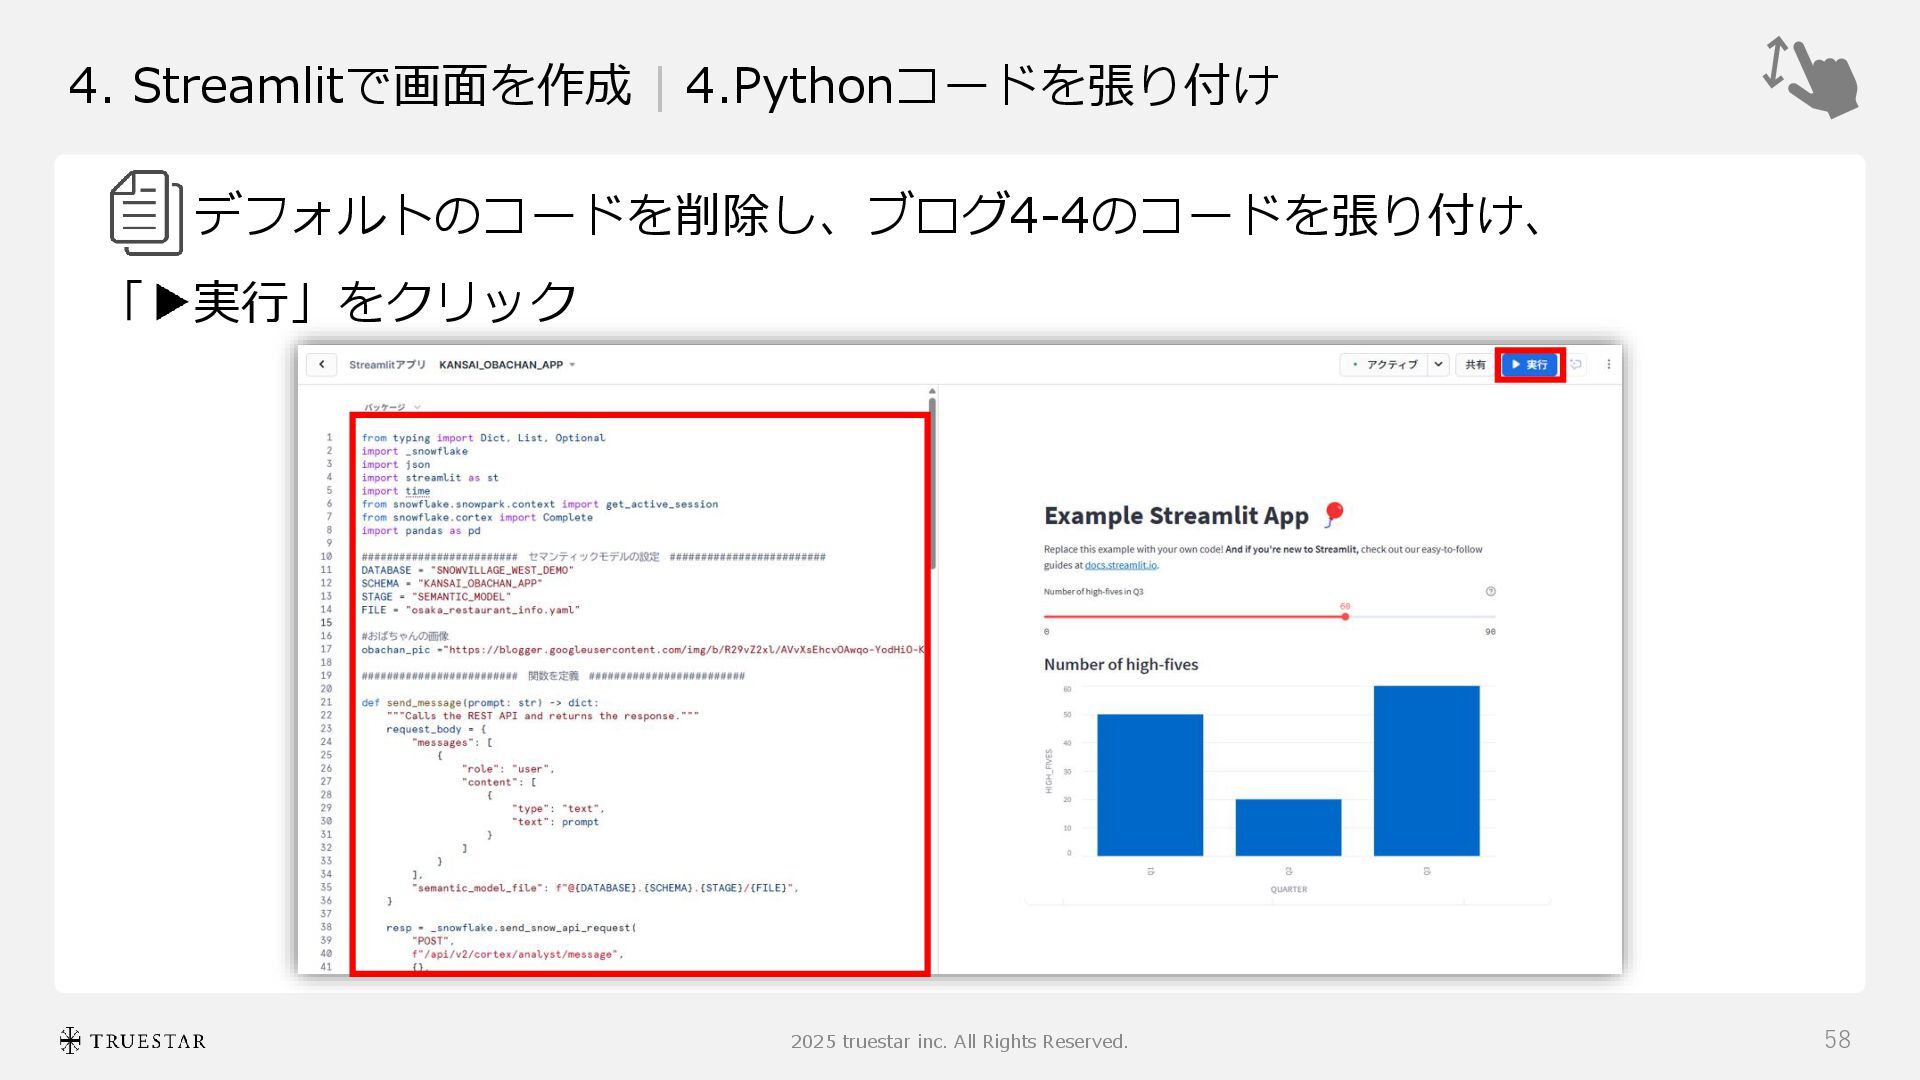The height and width of the screenshot is (1080, 1920).
Task: Click the STAGE = "SEMANTIC_MODEL" line
Action: click(436, 597)
